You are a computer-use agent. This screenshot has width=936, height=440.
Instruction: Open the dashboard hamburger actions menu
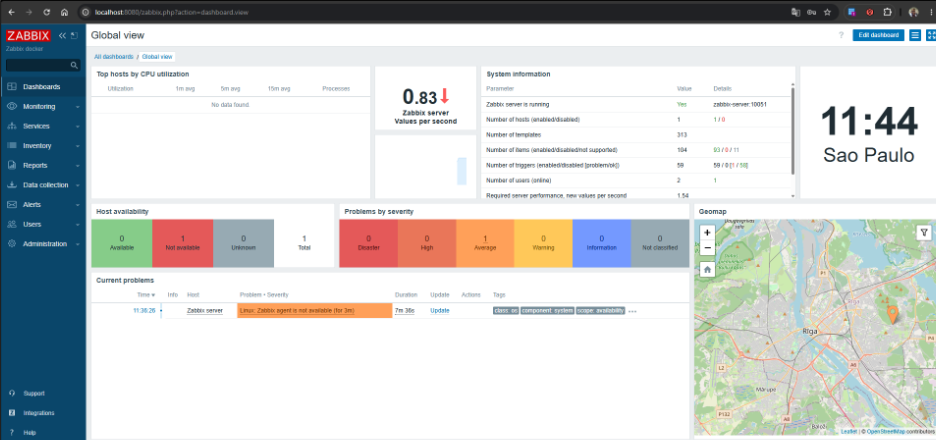pyautogui.click(x=915, y=35)
